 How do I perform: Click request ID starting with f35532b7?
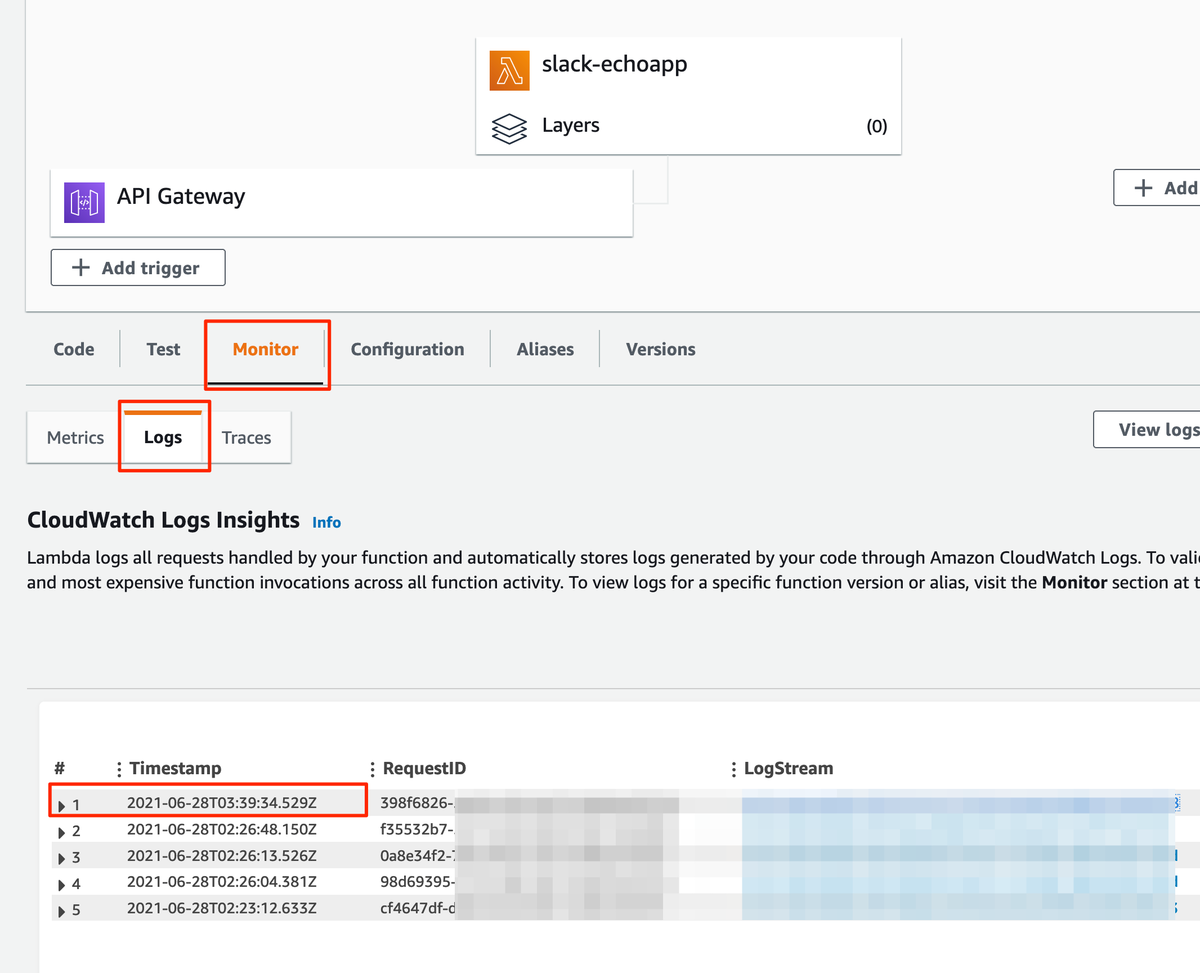417,830
